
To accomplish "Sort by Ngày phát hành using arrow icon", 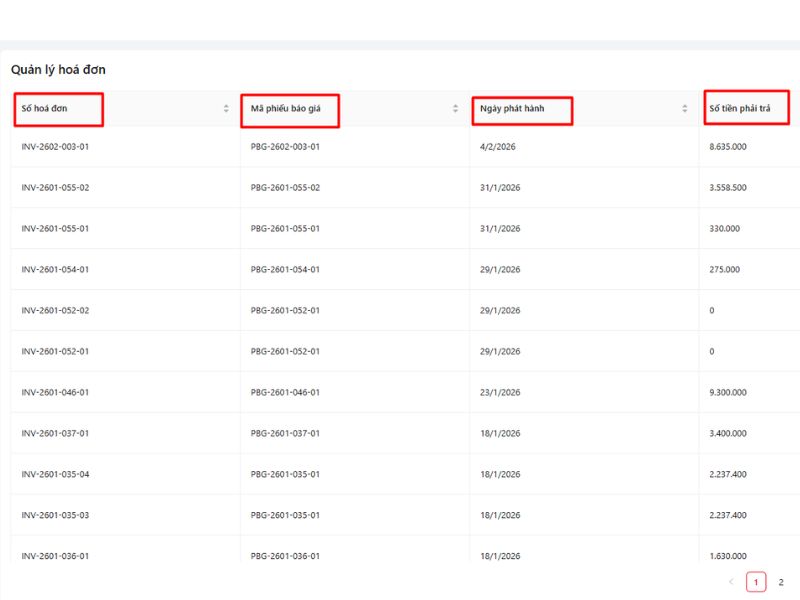I will [x=685, y=108].
